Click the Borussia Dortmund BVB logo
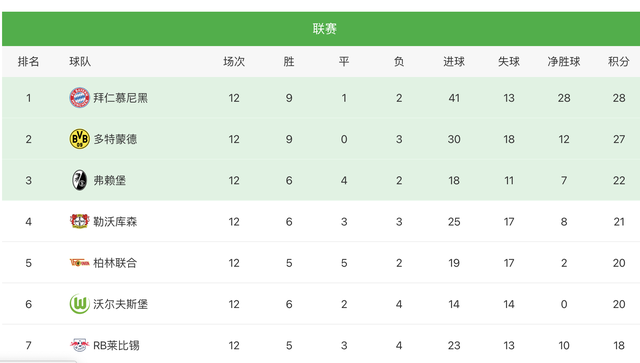 tap(80, 139)
